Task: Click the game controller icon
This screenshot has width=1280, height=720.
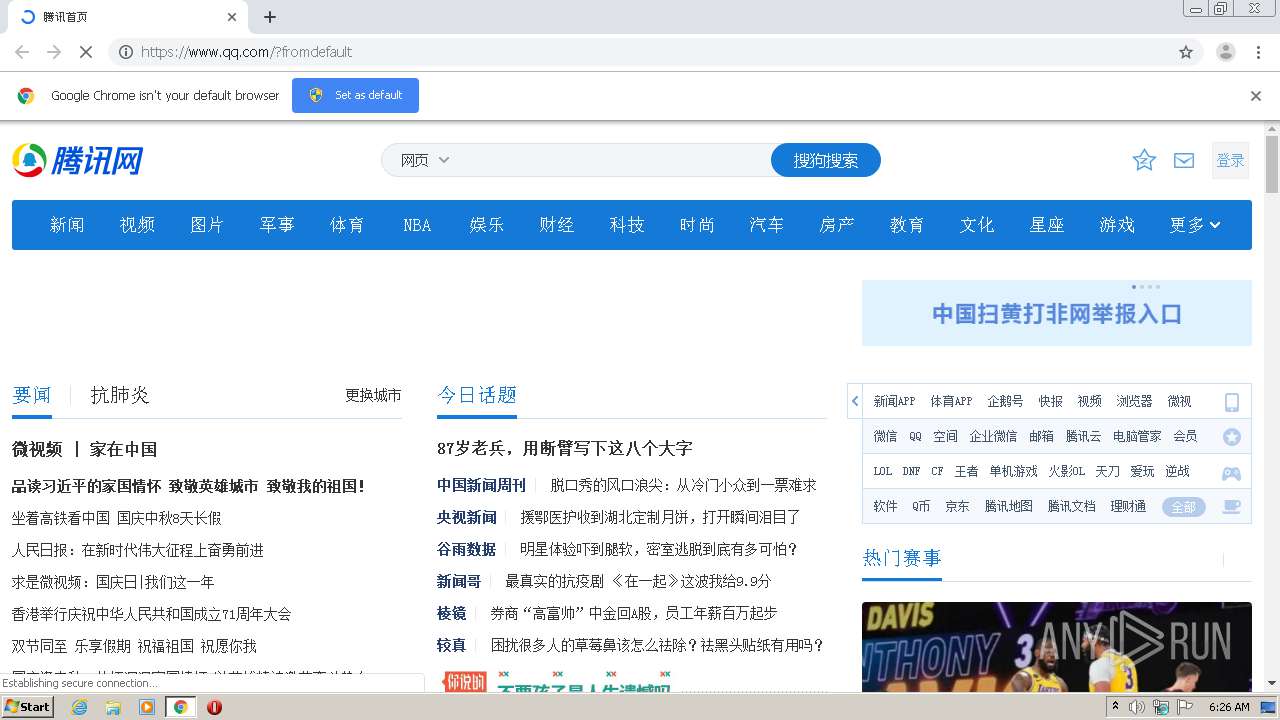Action: tap(1232, 472)
